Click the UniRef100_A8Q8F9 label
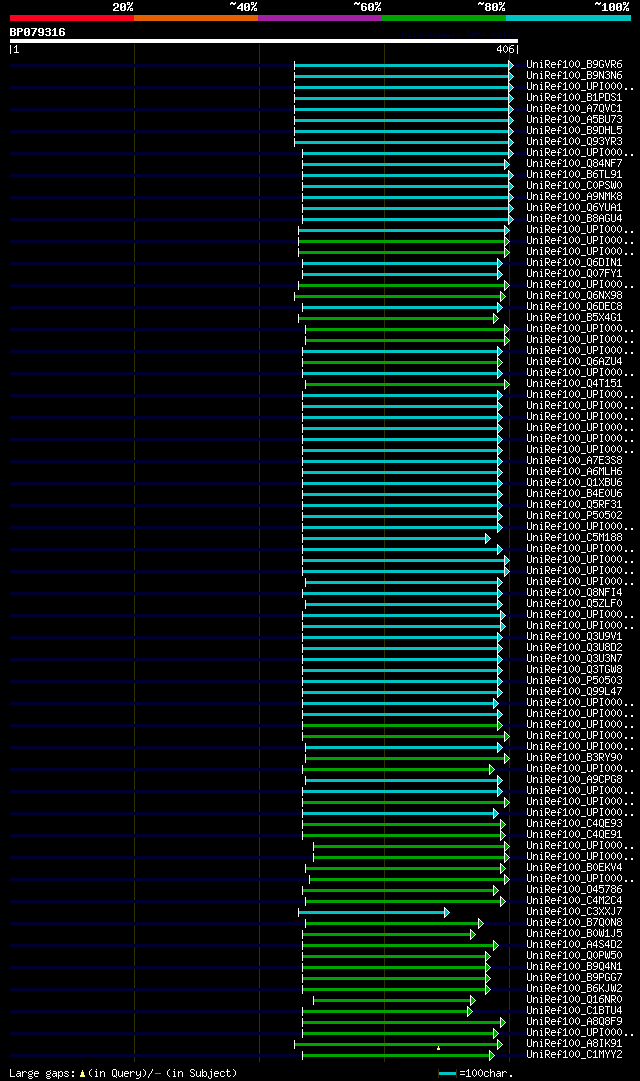Image resolution: width=640 pixels, height=1081 pixels. 574,1022
